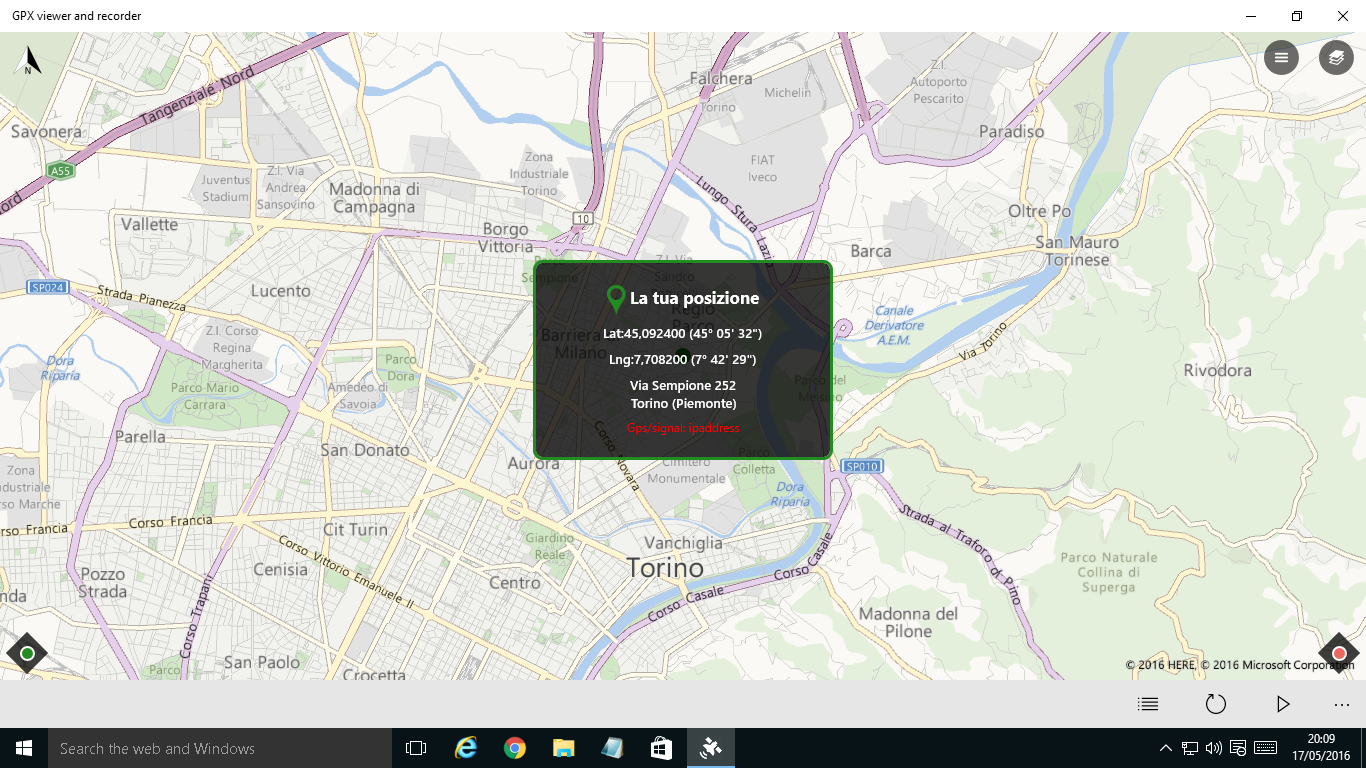Click the SP024 road shield

(47, 287)
